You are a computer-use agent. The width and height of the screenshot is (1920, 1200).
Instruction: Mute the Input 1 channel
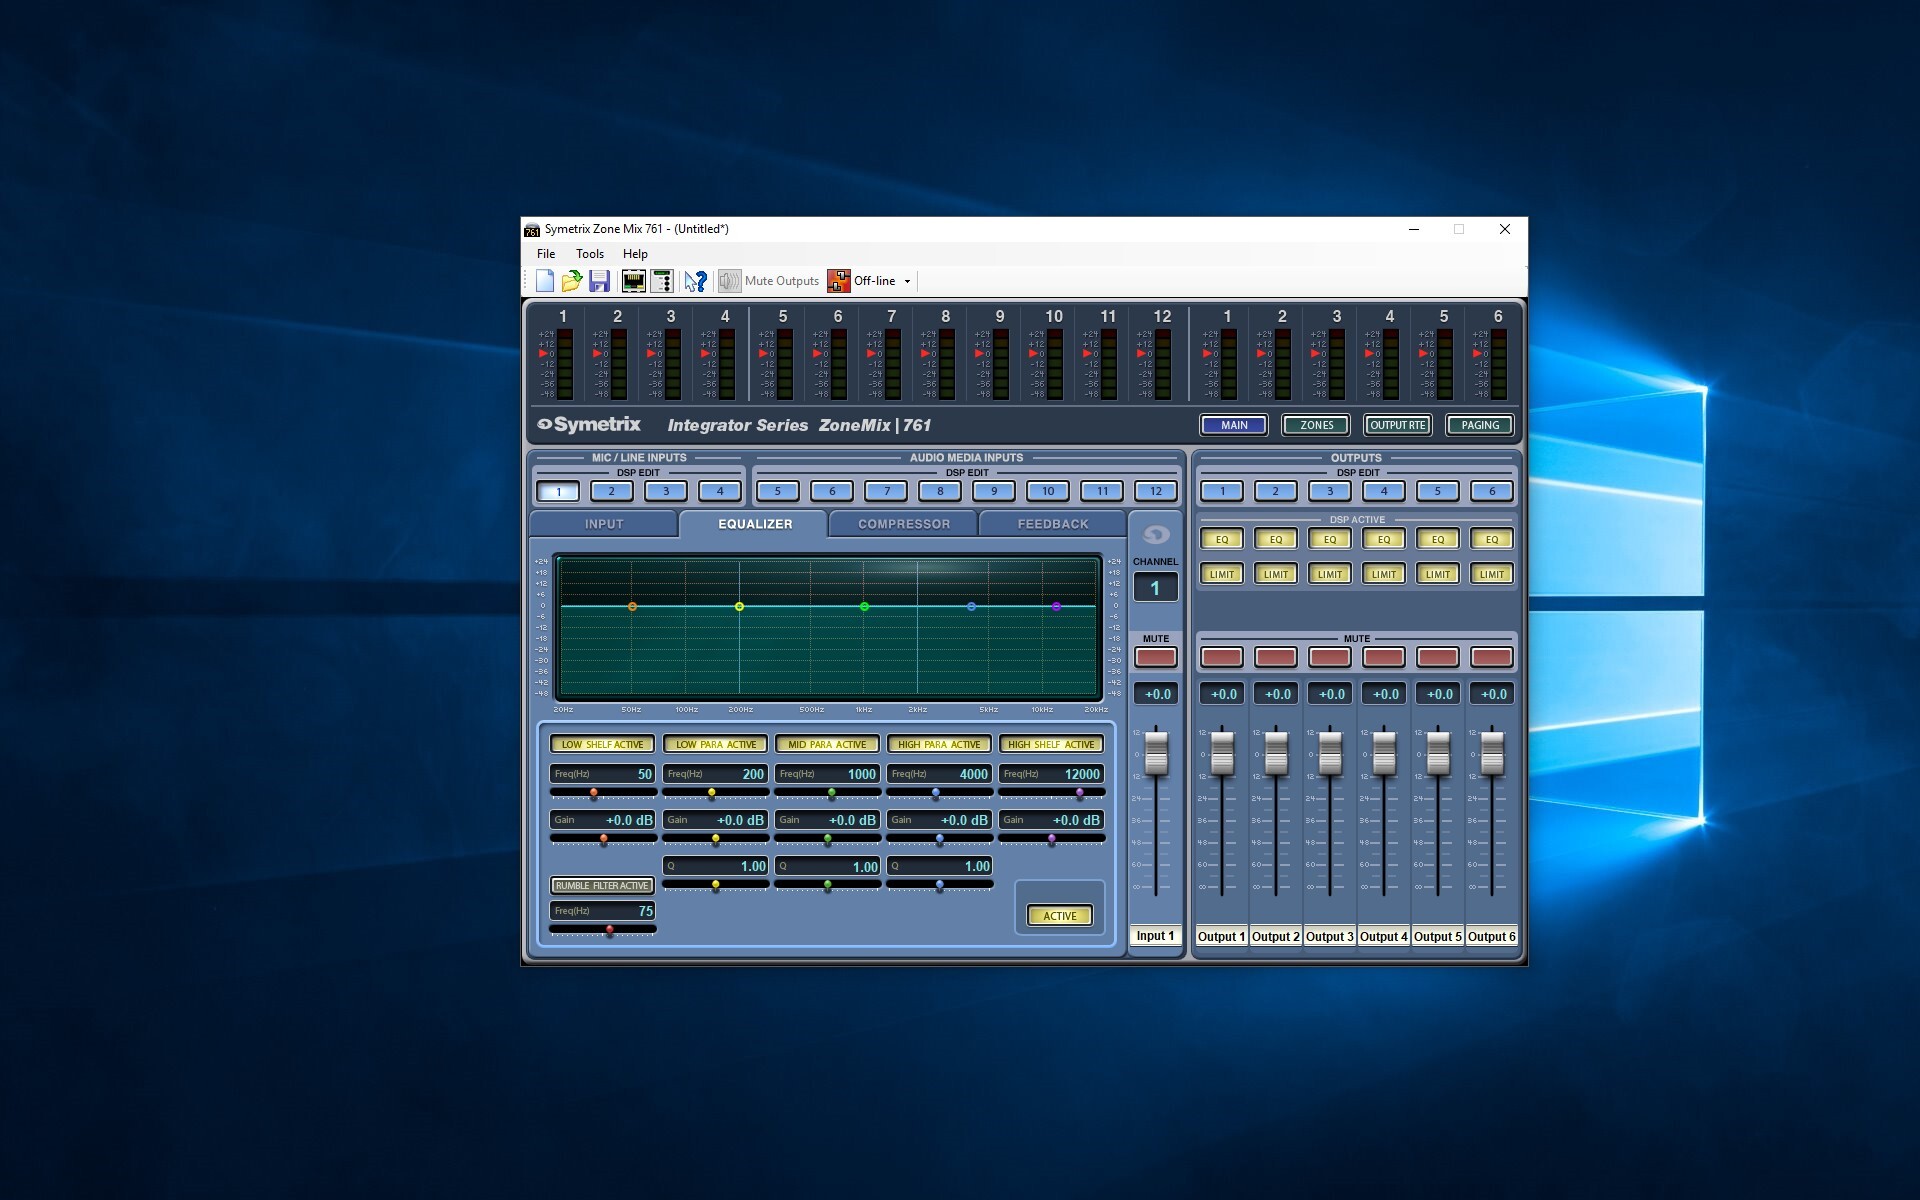tap(1155, 657)
